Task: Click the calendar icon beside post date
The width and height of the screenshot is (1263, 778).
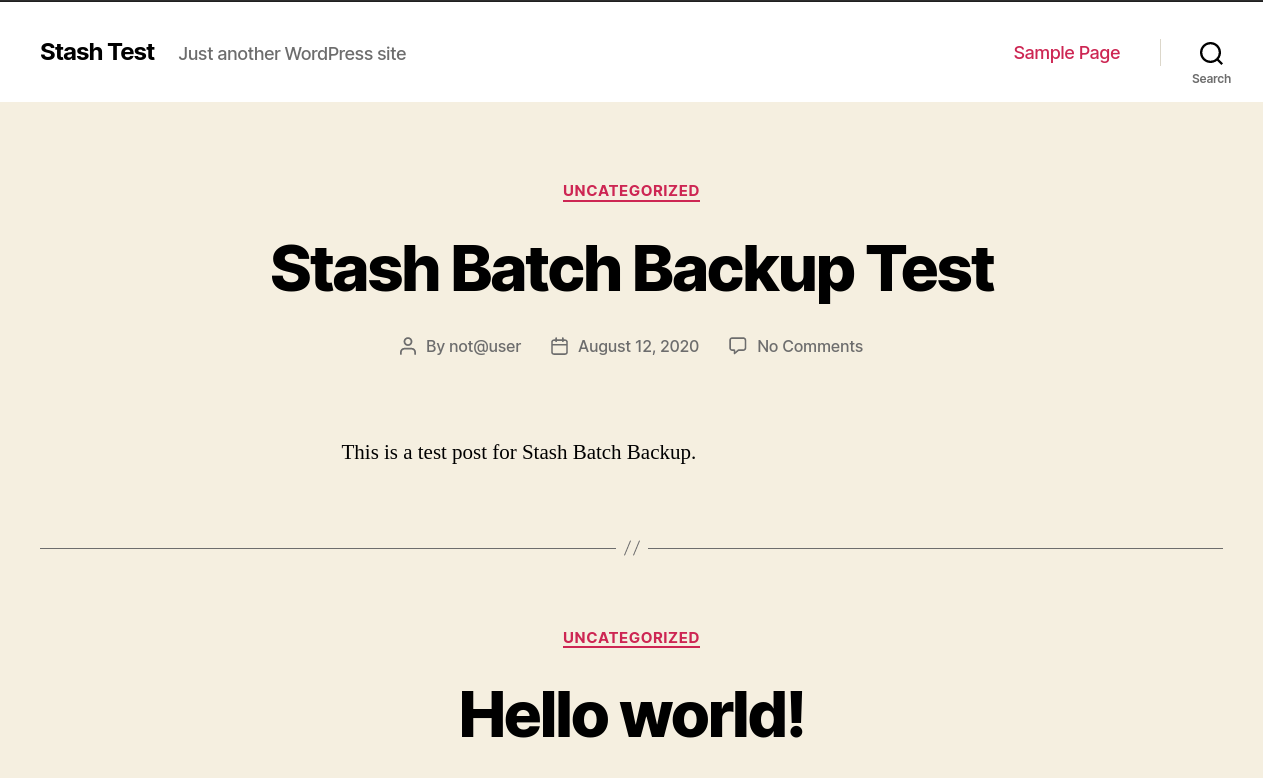Action: coord(560,346)
